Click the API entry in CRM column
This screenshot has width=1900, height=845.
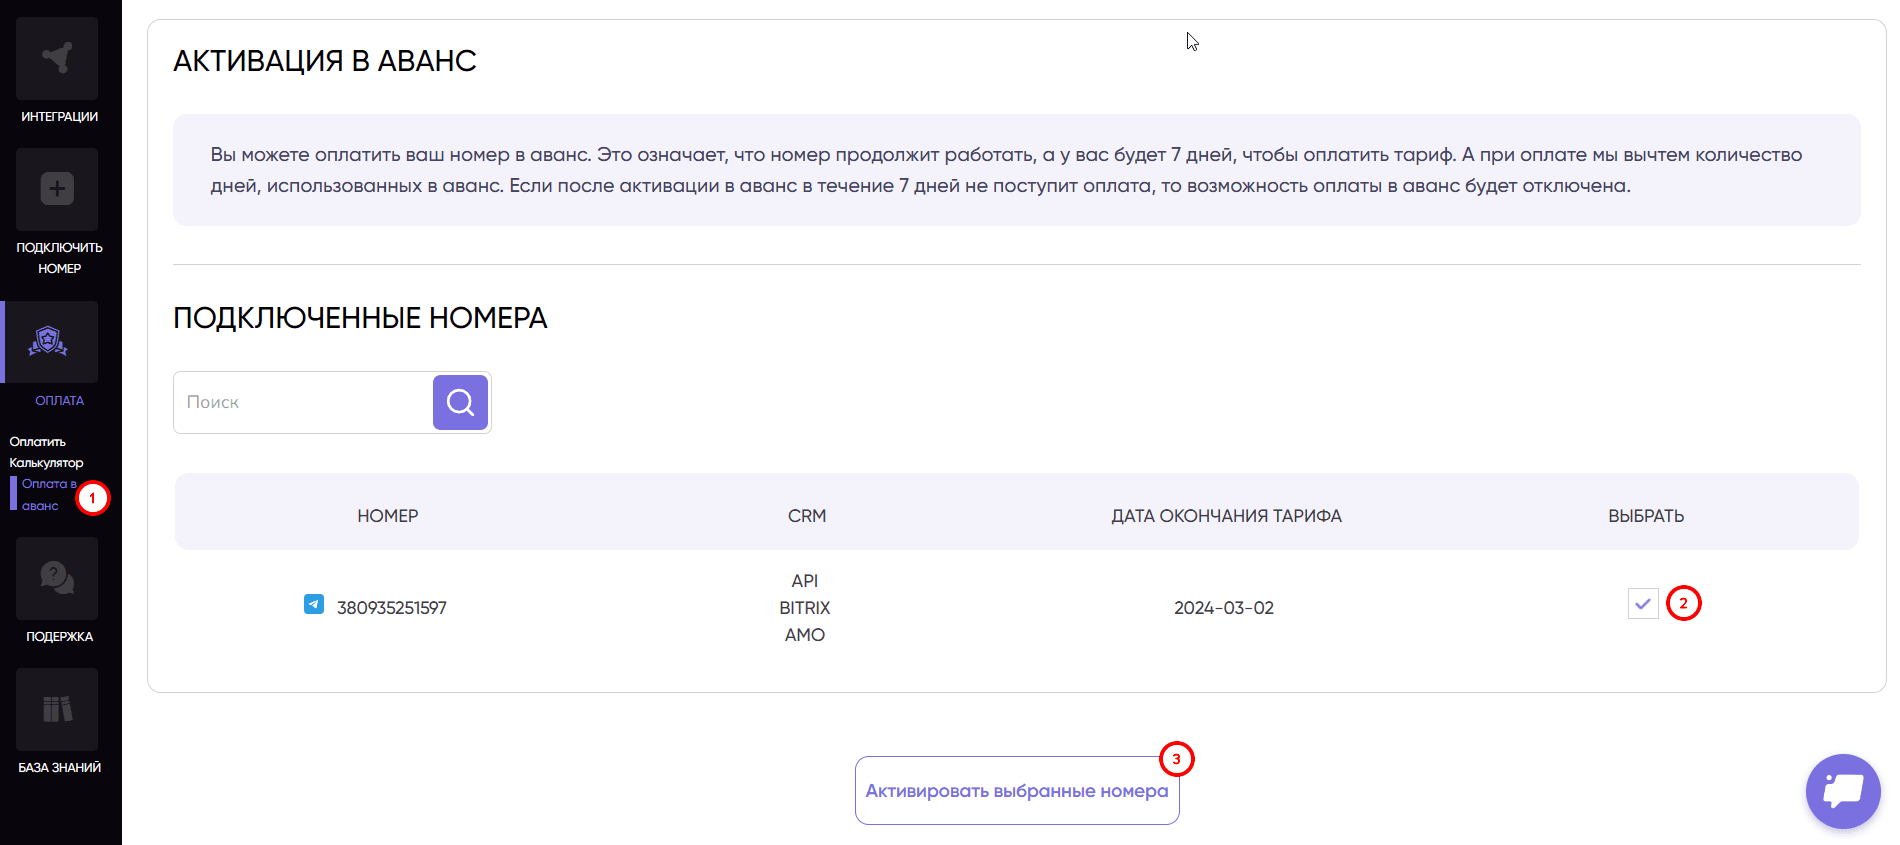point(805,581)
